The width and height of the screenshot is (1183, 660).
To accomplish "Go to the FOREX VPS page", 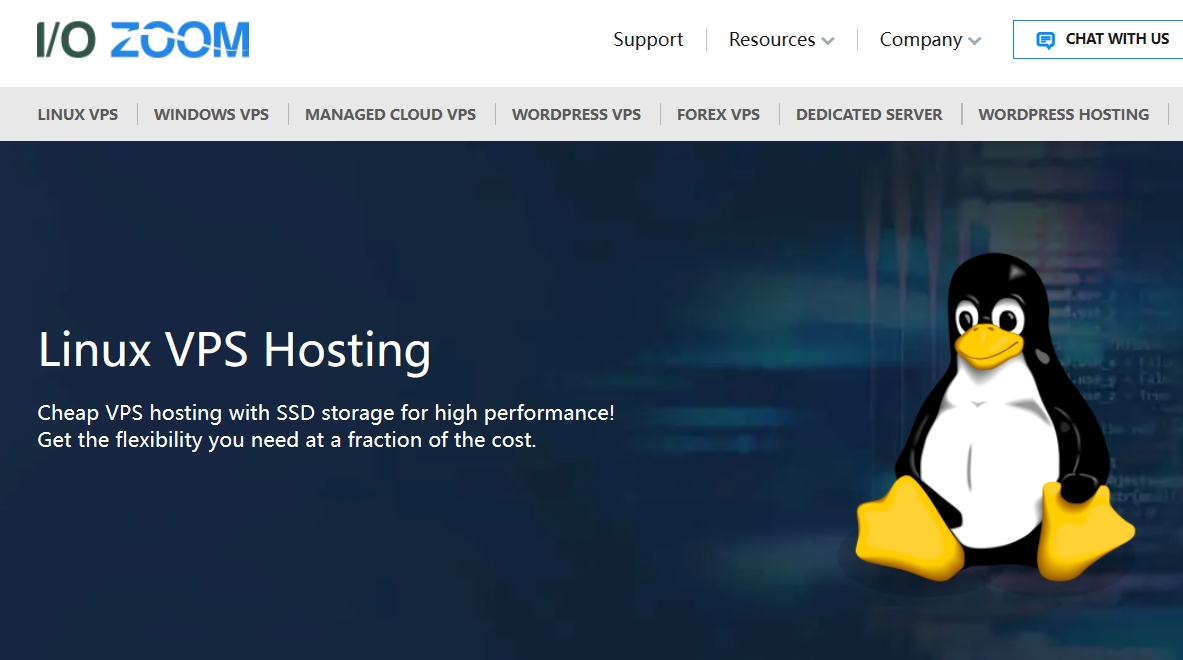I will click(x=718, y=114).
